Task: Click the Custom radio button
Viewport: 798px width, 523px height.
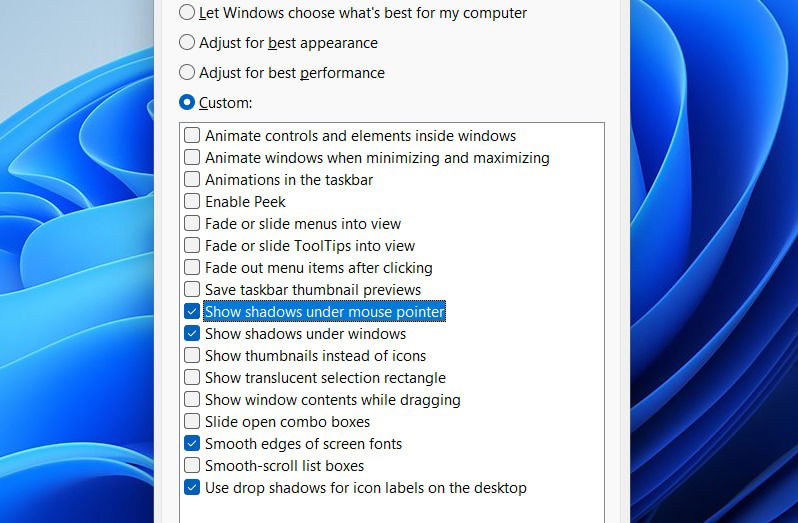Action: click(187, 102)
